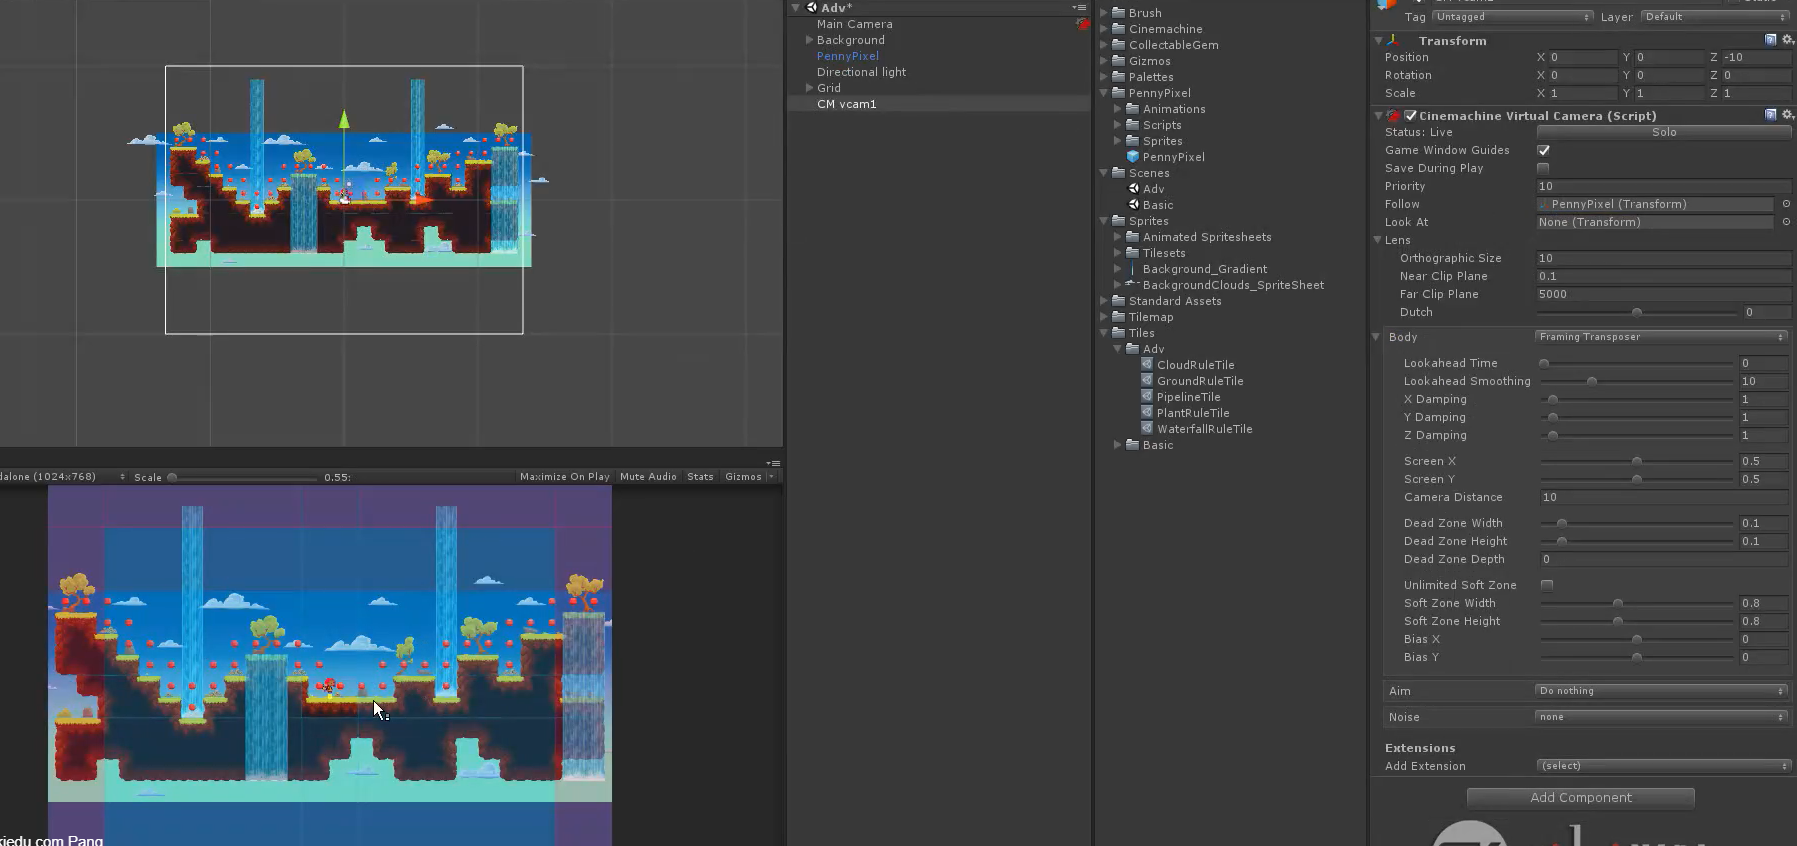The height and width of the screenshot is (846, 1797).
Task: Select PipelineTile asset icon
Action: (1147, 397)
